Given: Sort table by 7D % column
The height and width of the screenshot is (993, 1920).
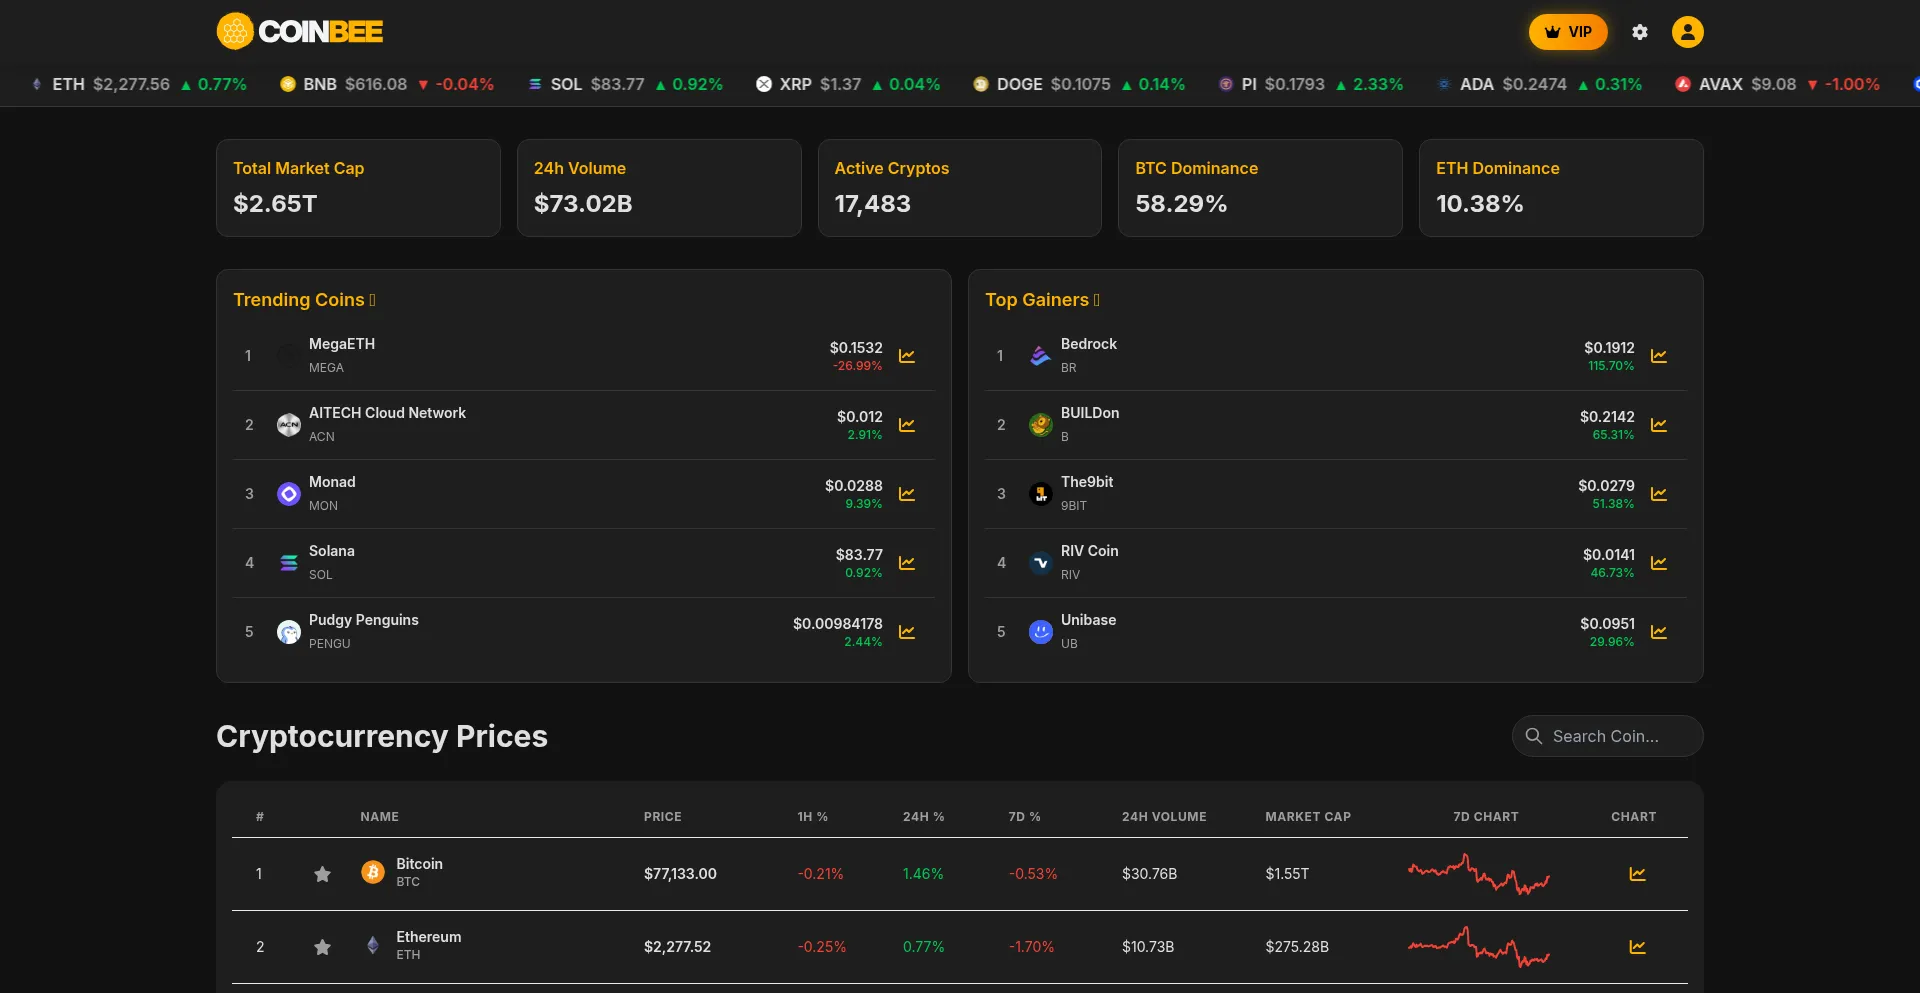Looking at the screenshot, I should tap(1024, 817).
